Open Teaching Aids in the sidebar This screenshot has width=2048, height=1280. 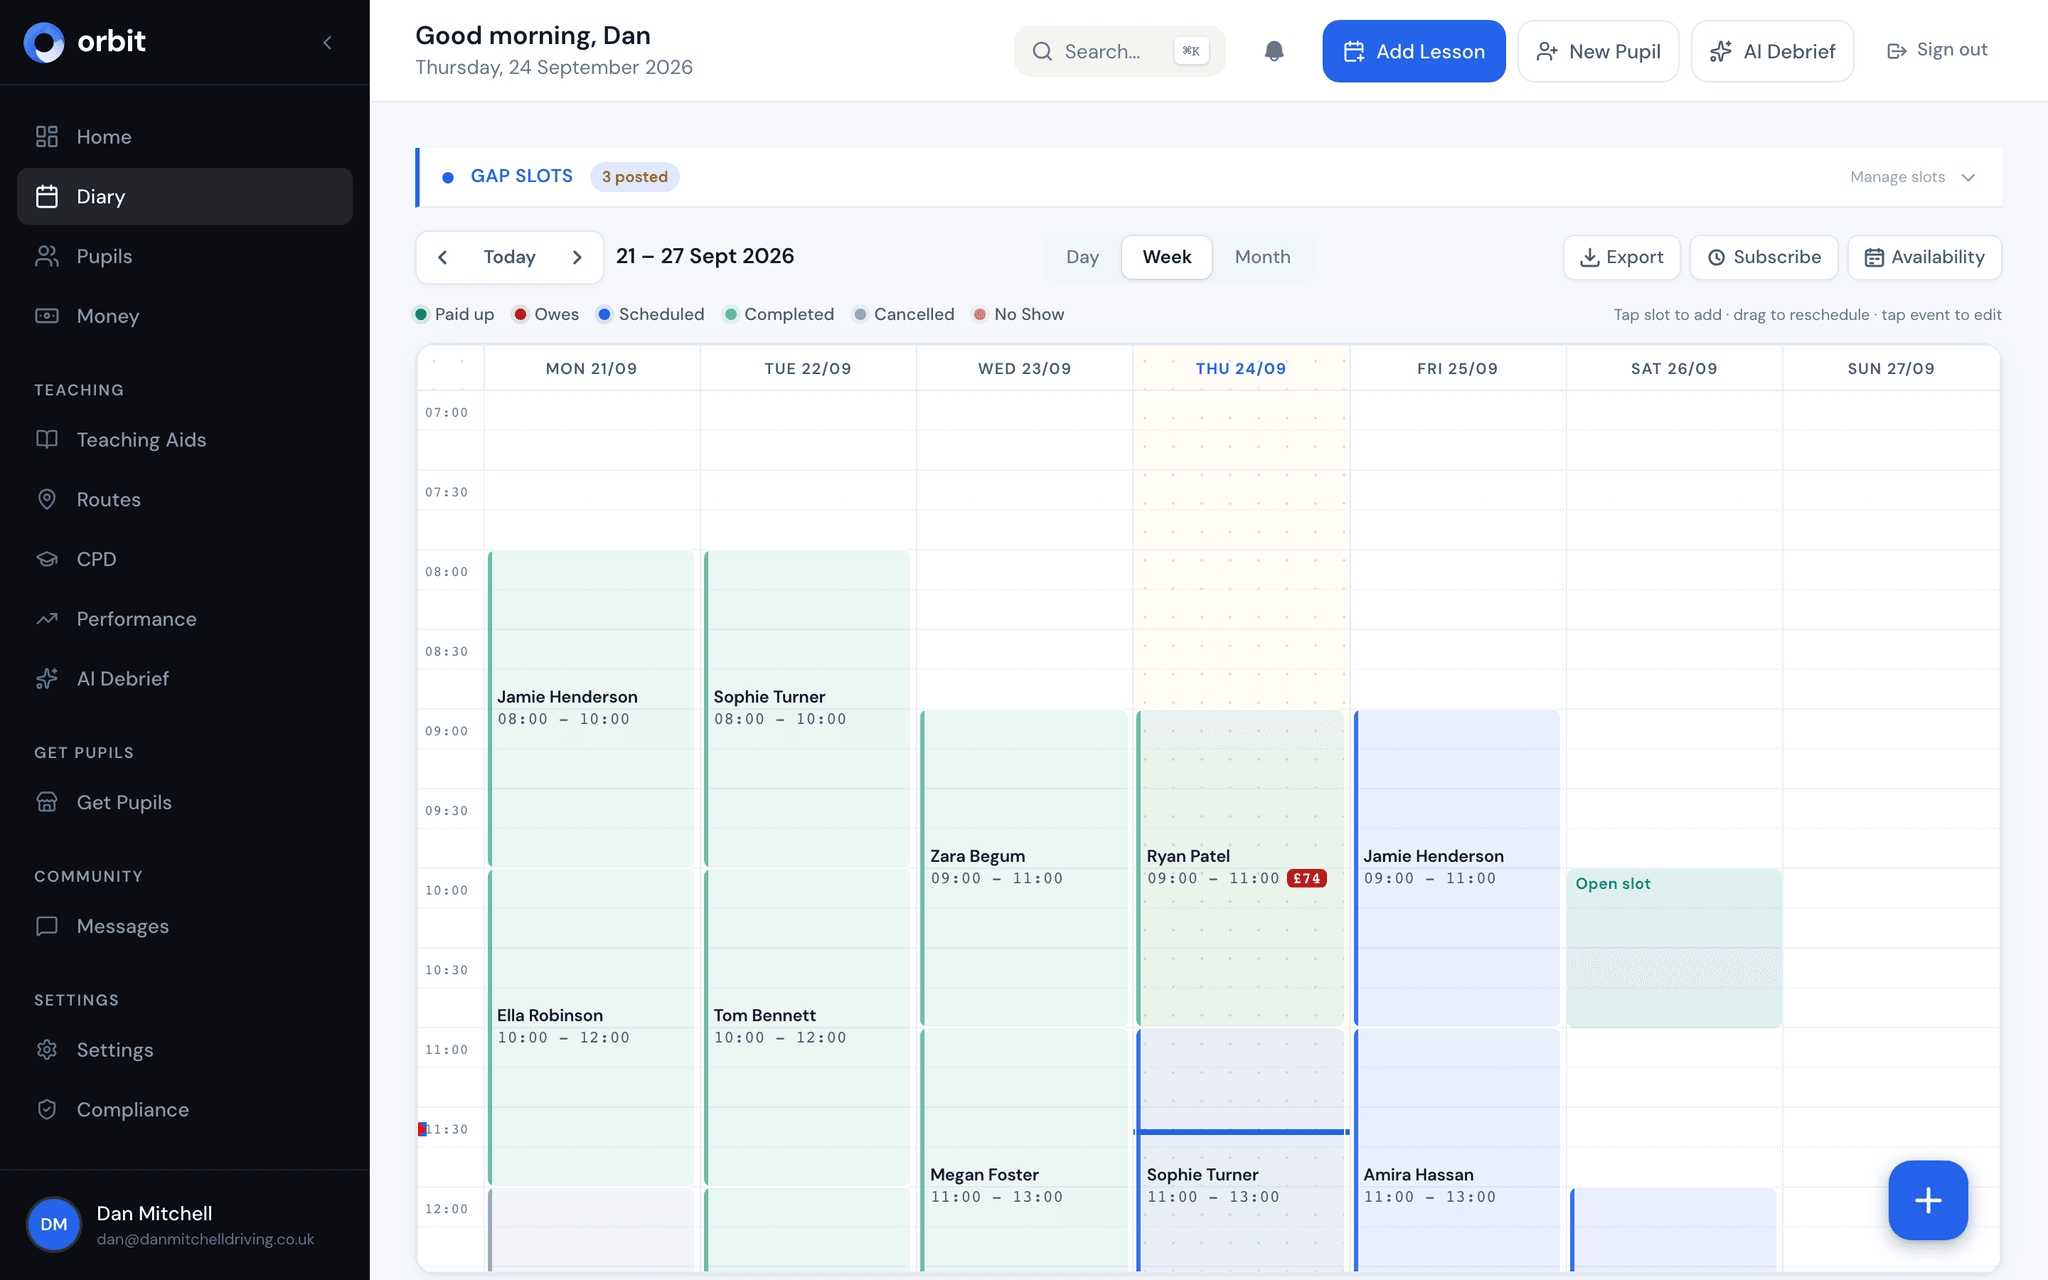[185, 440]
